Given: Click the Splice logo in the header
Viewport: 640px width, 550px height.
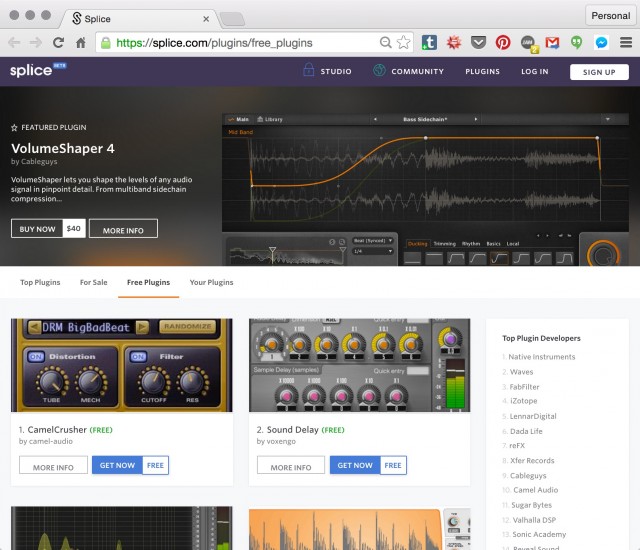Looking at the screenshot, I should [31, 71].
